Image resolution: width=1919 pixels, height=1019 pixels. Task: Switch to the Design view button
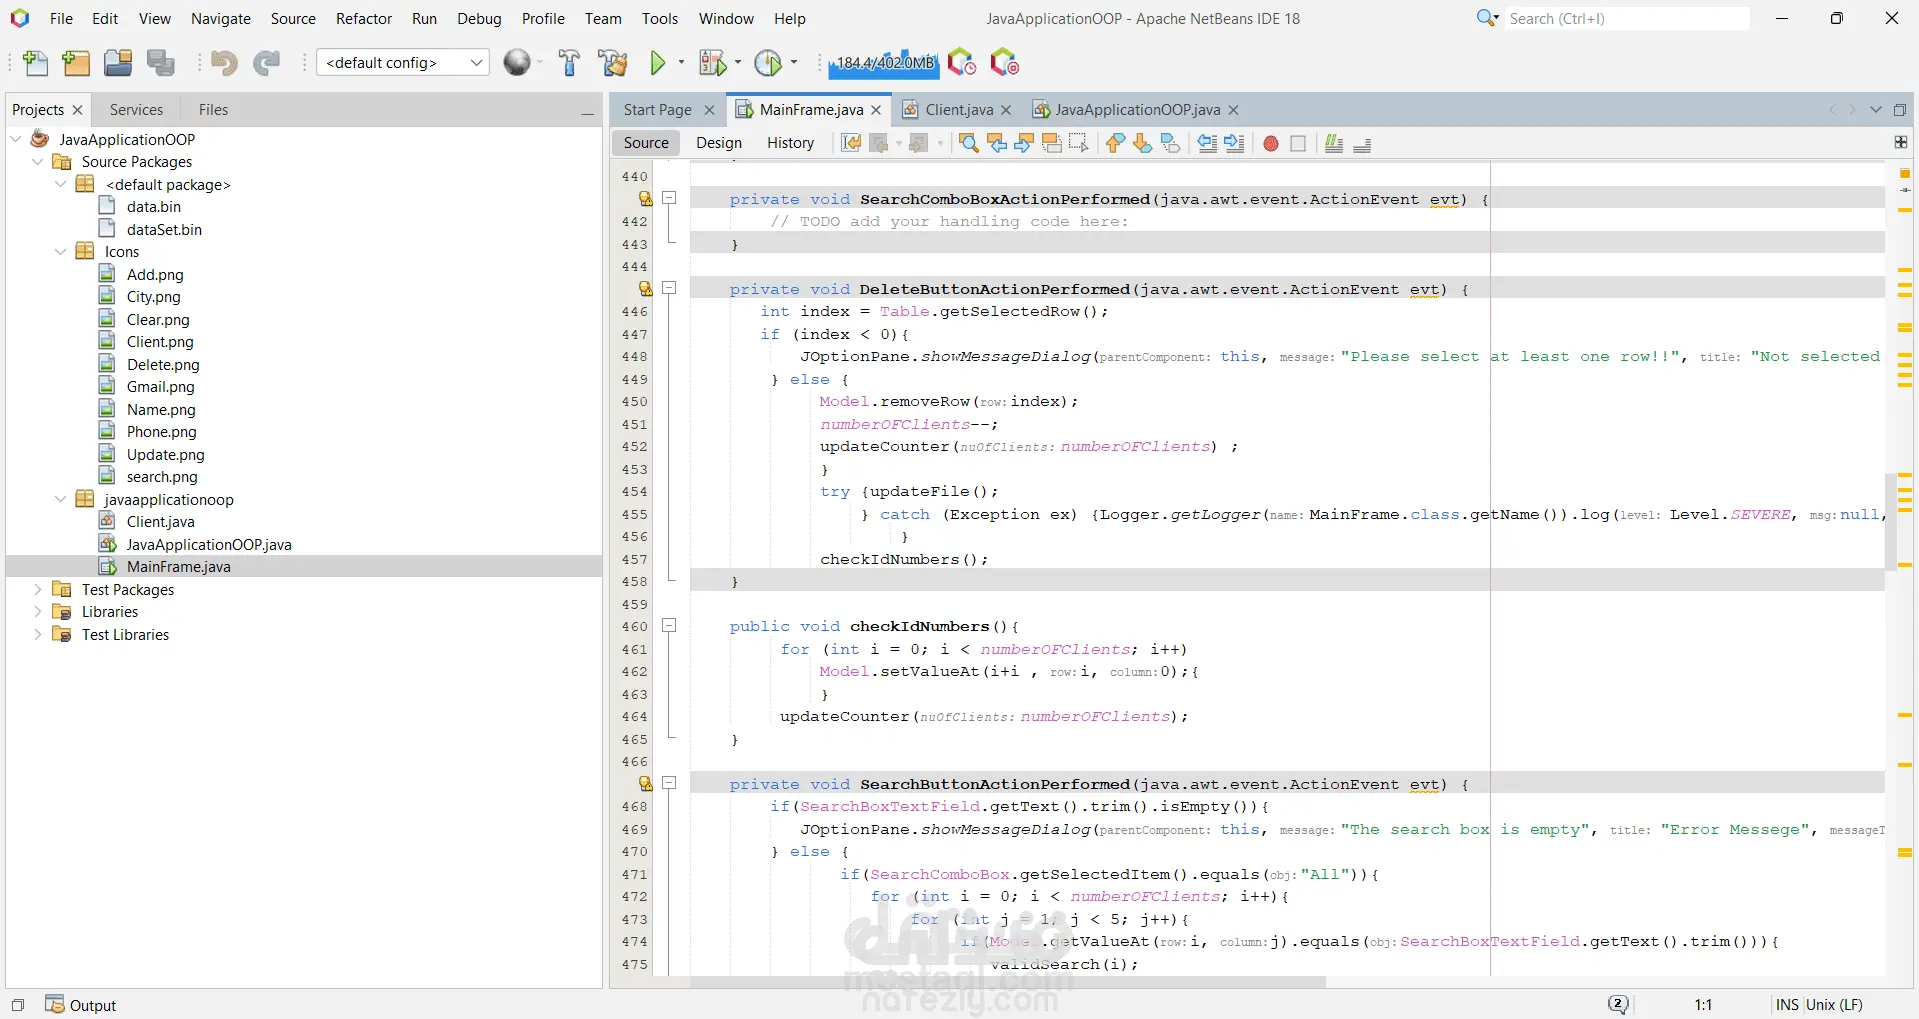(719, 143)
